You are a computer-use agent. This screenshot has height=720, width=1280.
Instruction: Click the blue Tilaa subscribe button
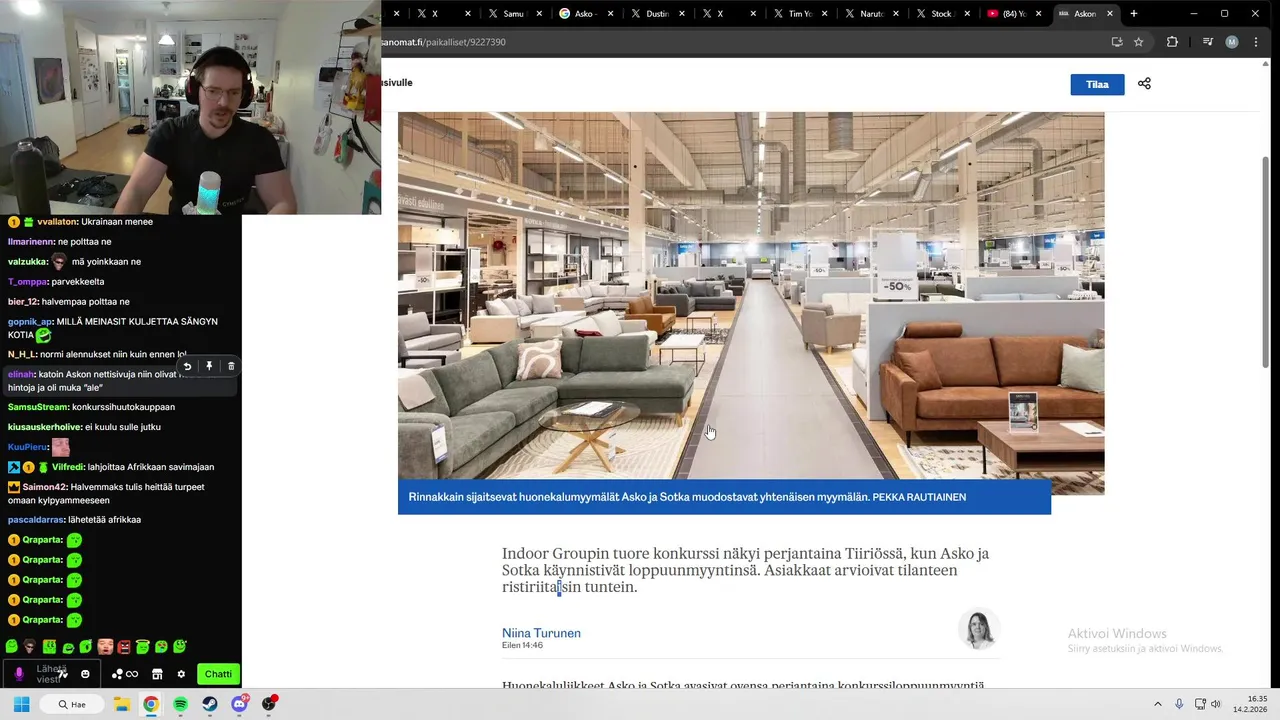[x=1097, y=84]
